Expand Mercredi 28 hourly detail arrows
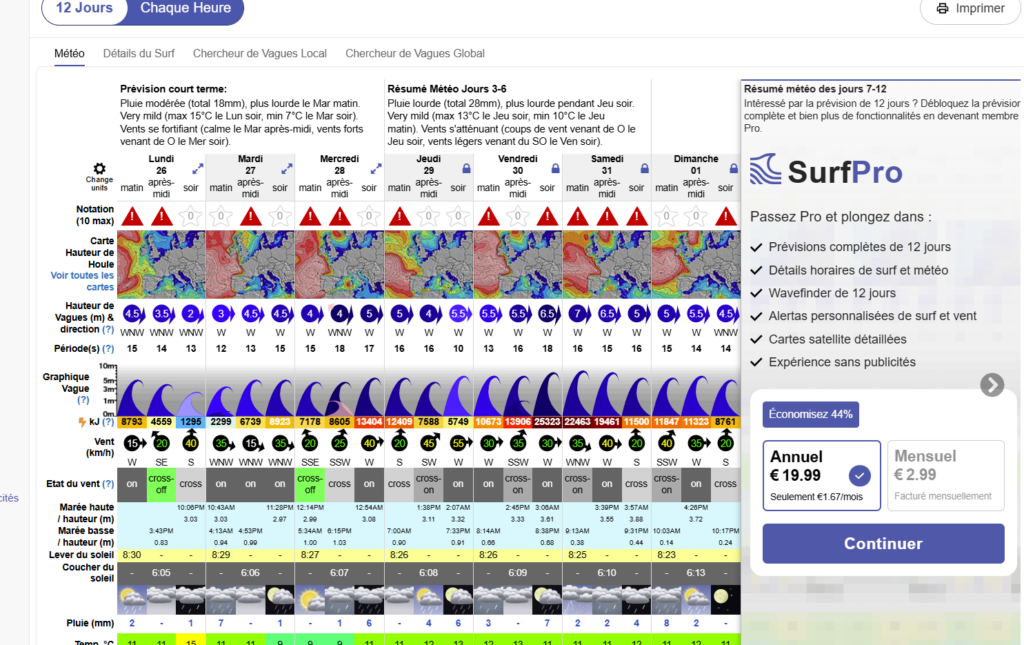 click(377, 170)
